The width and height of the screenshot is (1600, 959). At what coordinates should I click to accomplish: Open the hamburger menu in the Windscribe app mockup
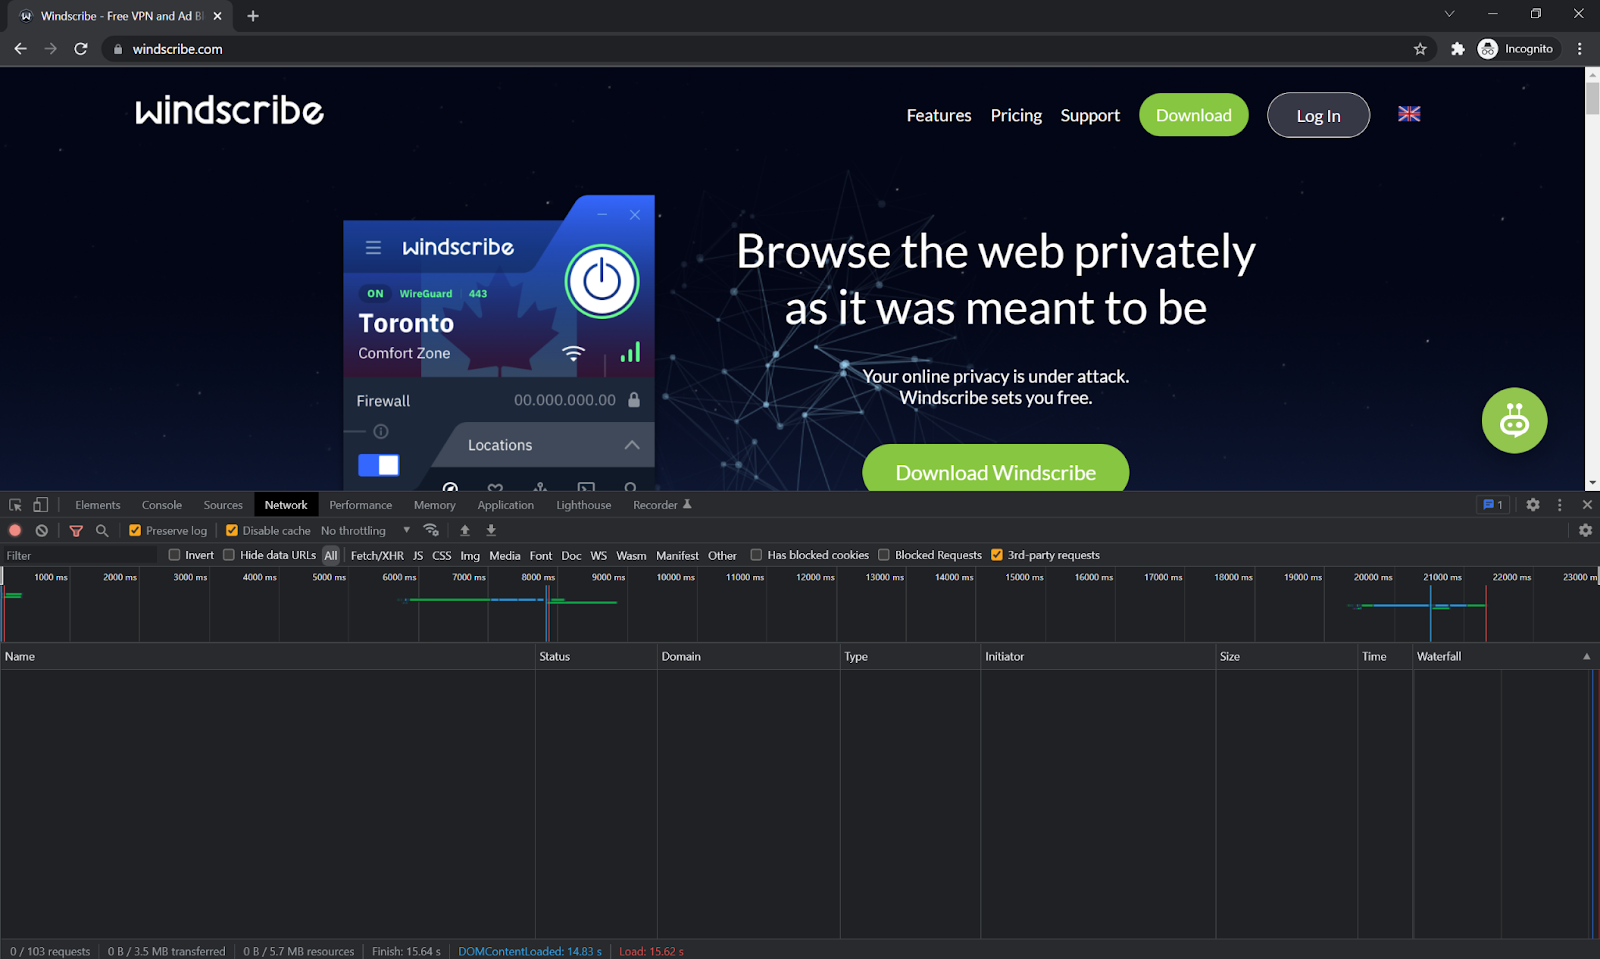coord(373,247)
